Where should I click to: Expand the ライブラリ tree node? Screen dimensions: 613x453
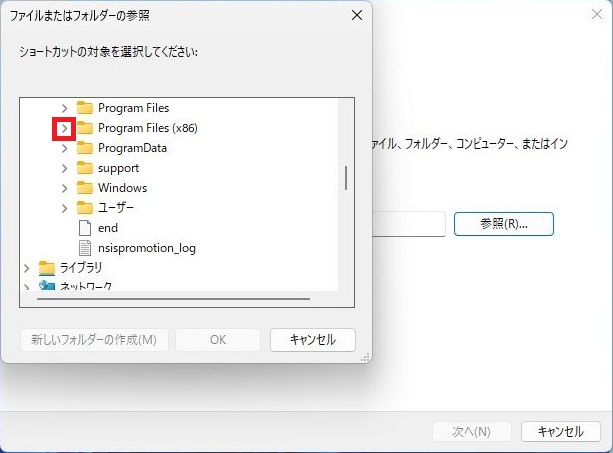click(x=26, y=268)
